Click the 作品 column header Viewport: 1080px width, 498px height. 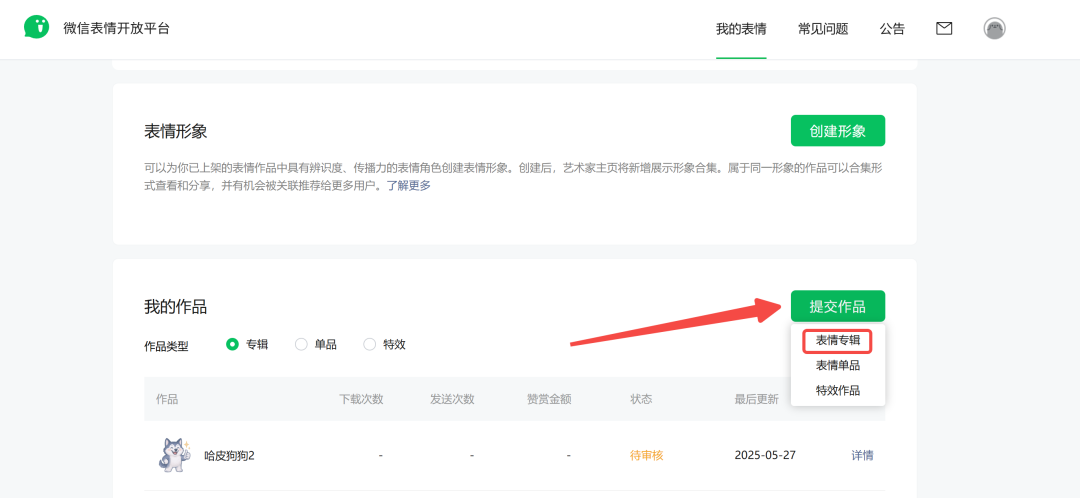(167, 400)
